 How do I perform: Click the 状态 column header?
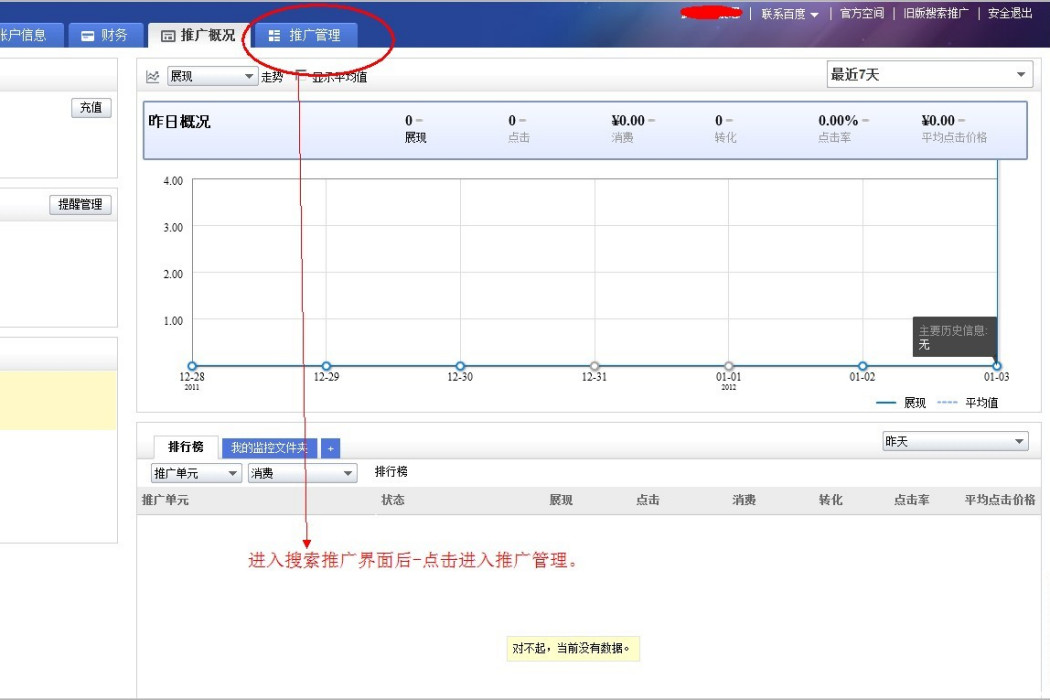[393, 500]
